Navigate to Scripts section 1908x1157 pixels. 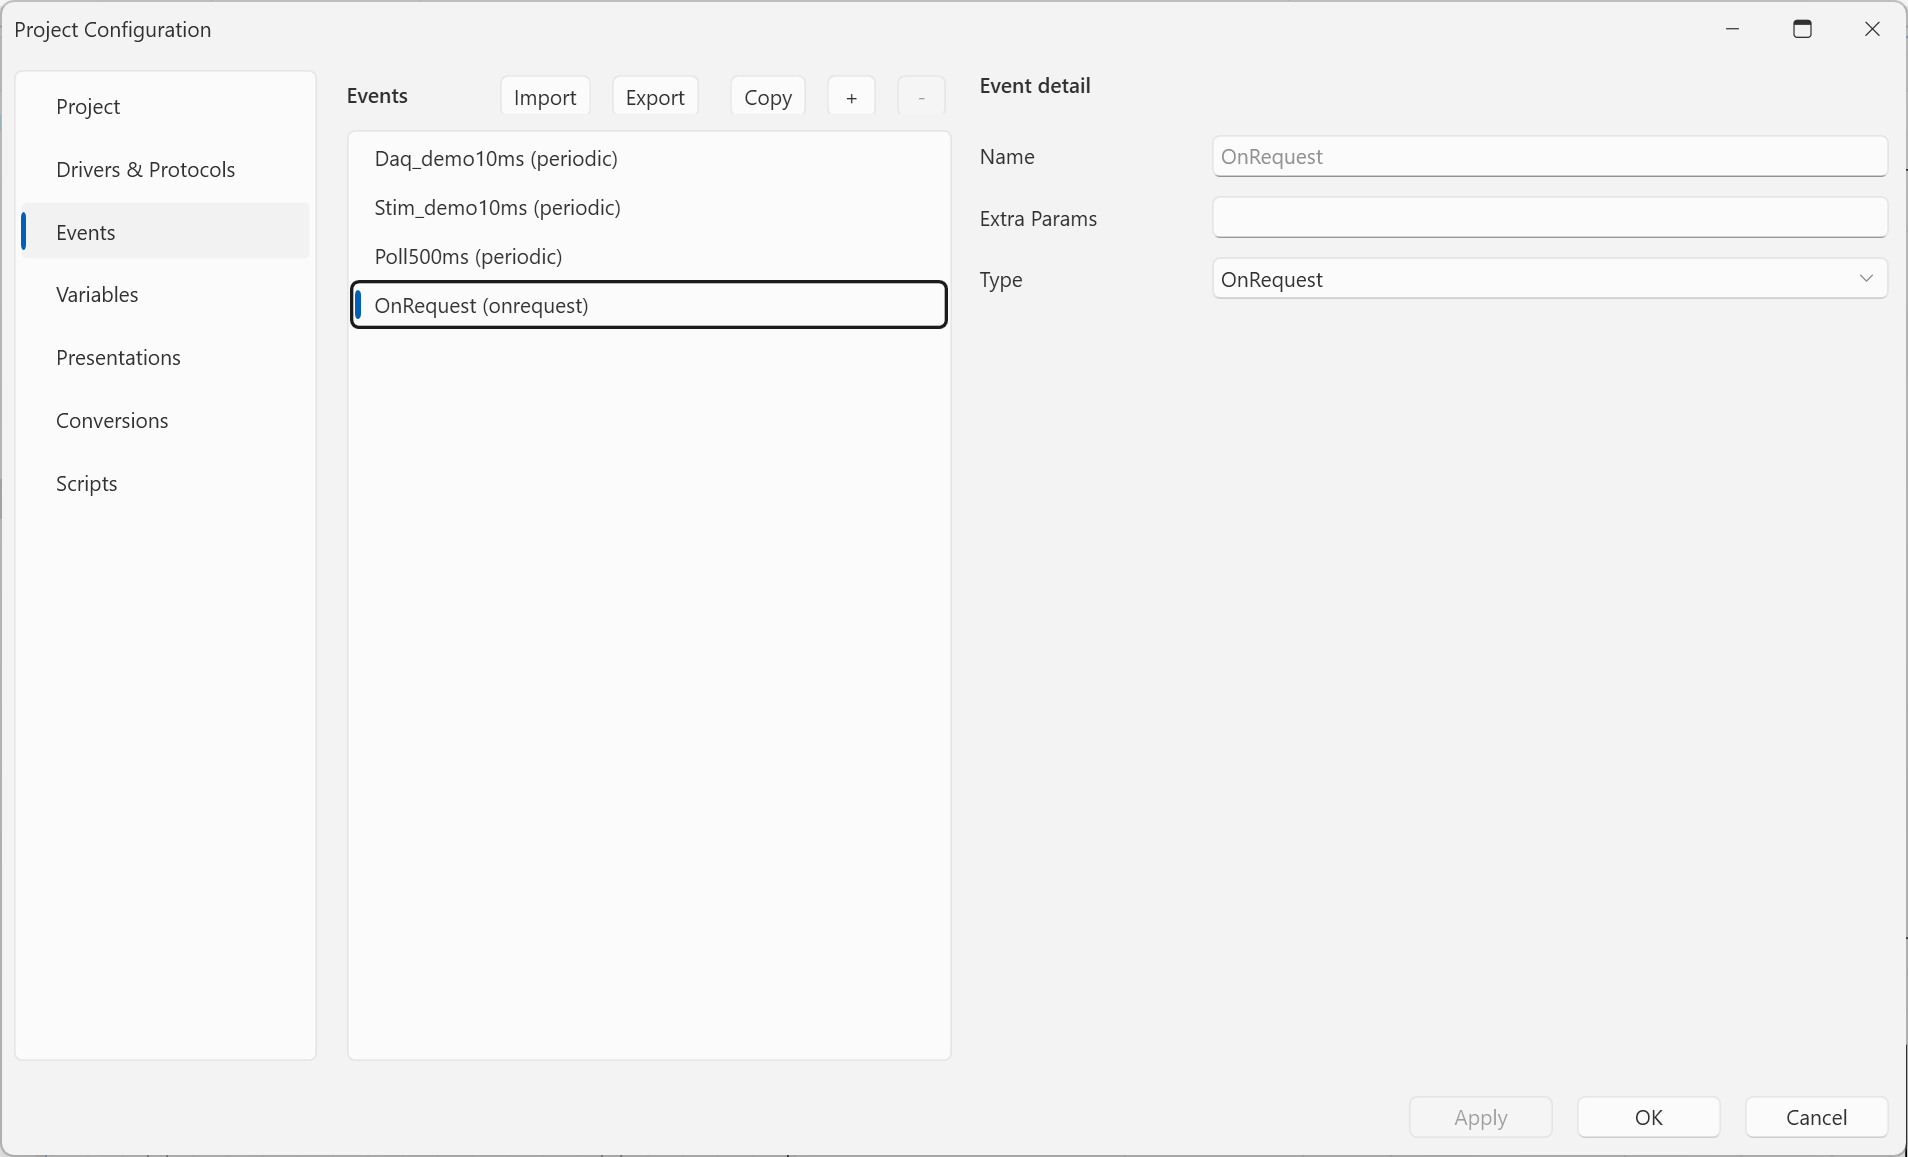click(x=165, y=484)
